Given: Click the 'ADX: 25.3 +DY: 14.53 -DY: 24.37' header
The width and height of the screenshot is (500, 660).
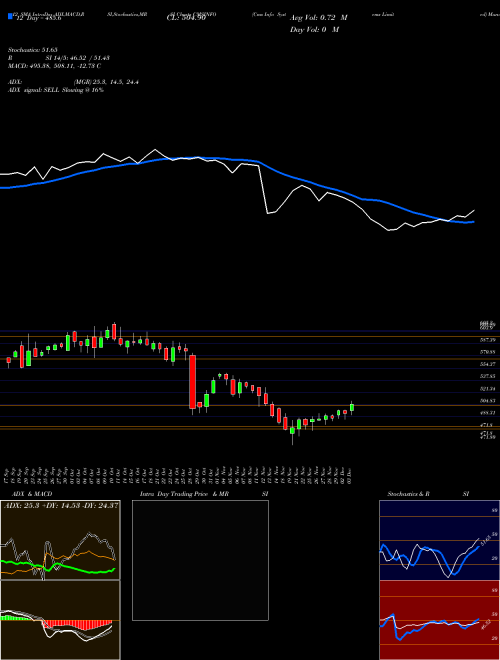Looking at the screenshot, I should coord(61,505).
